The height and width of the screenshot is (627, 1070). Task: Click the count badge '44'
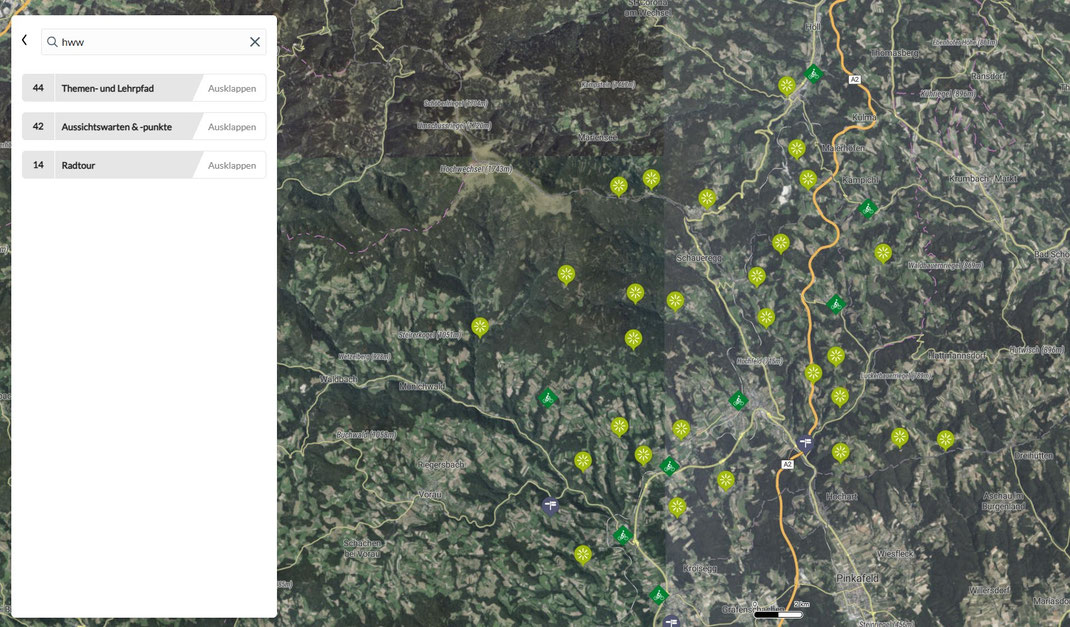[38, 88]
